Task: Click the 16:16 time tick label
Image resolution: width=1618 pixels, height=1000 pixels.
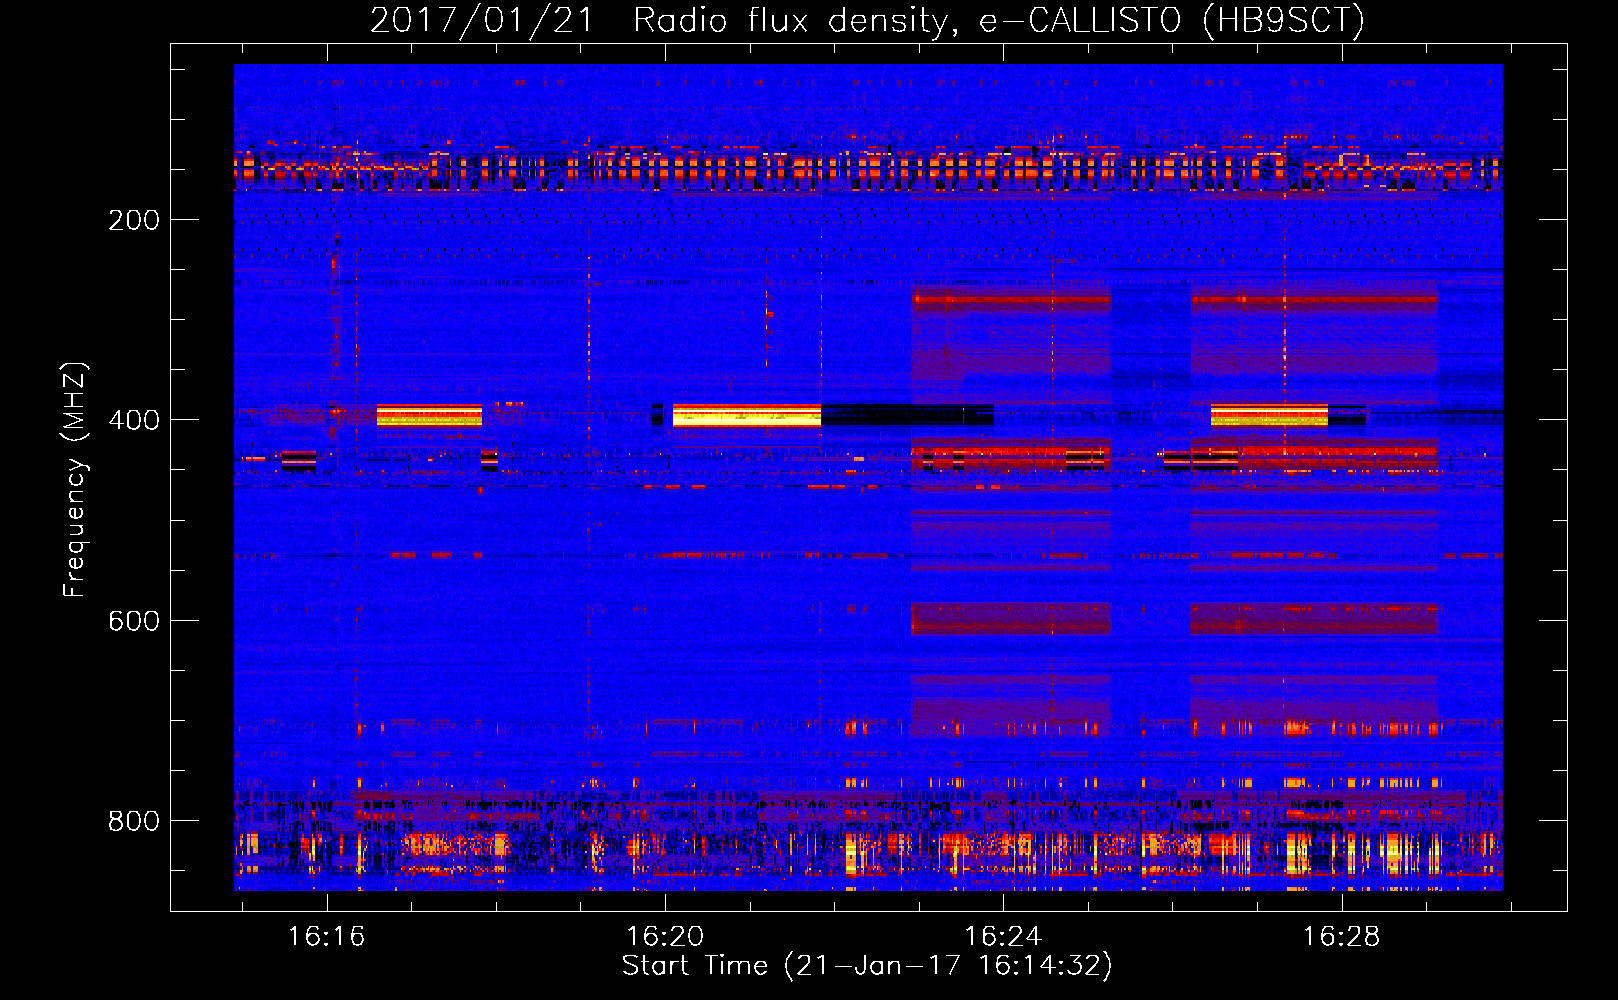Action: (x=327, y=937)
